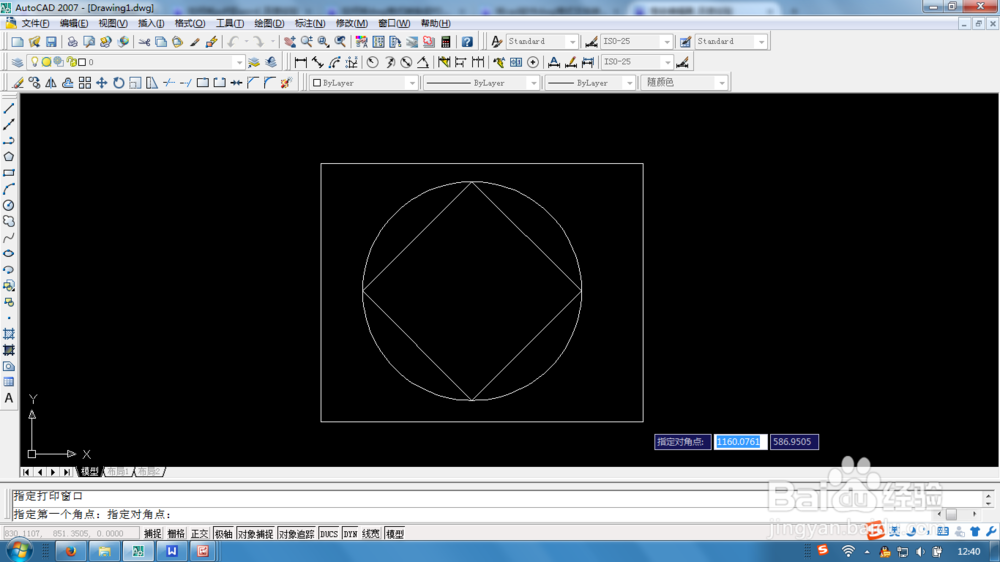Toggle 对象捕捉 object snap
The image size is (1000, 562).
[255, 534]
